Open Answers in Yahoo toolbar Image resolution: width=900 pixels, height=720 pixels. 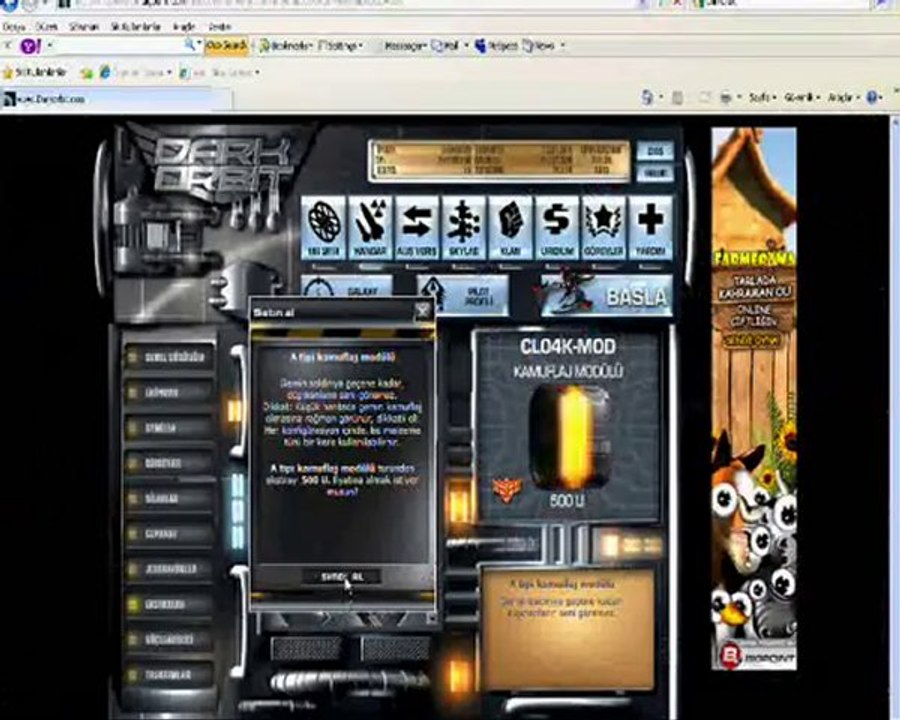click(496, 46)
